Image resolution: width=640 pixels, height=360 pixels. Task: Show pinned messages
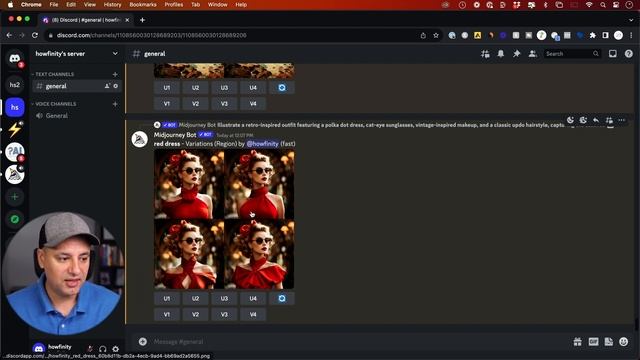tap(517, 54)
